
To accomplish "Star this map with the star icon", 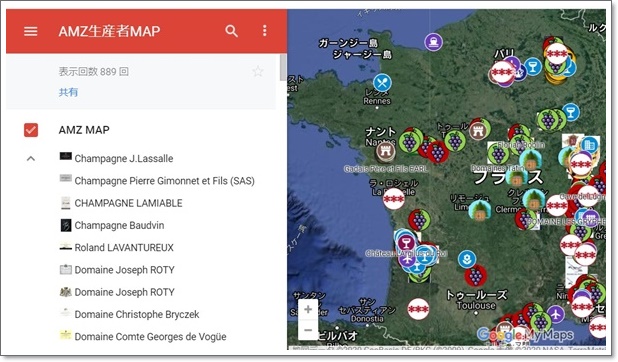I will [x=258, y=71].
